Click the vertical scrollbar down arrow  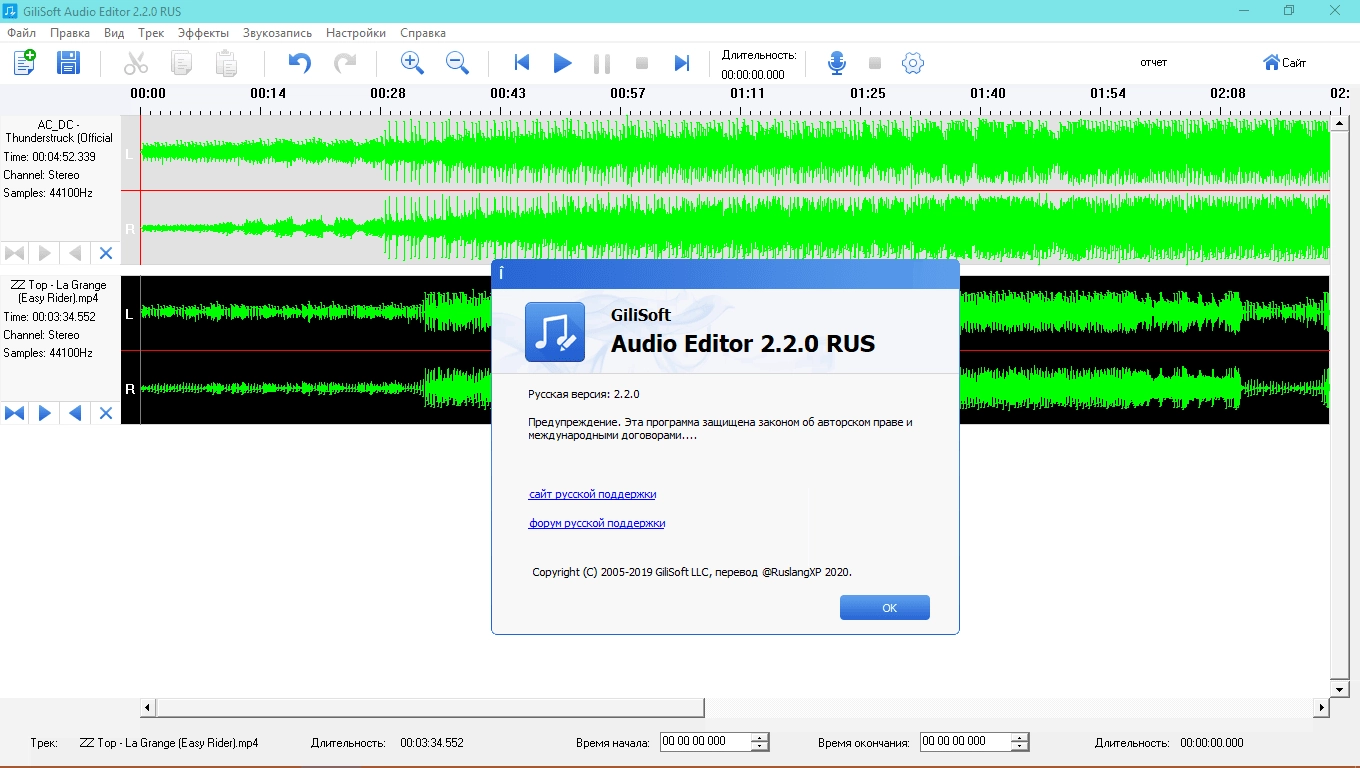point(1340,689)
